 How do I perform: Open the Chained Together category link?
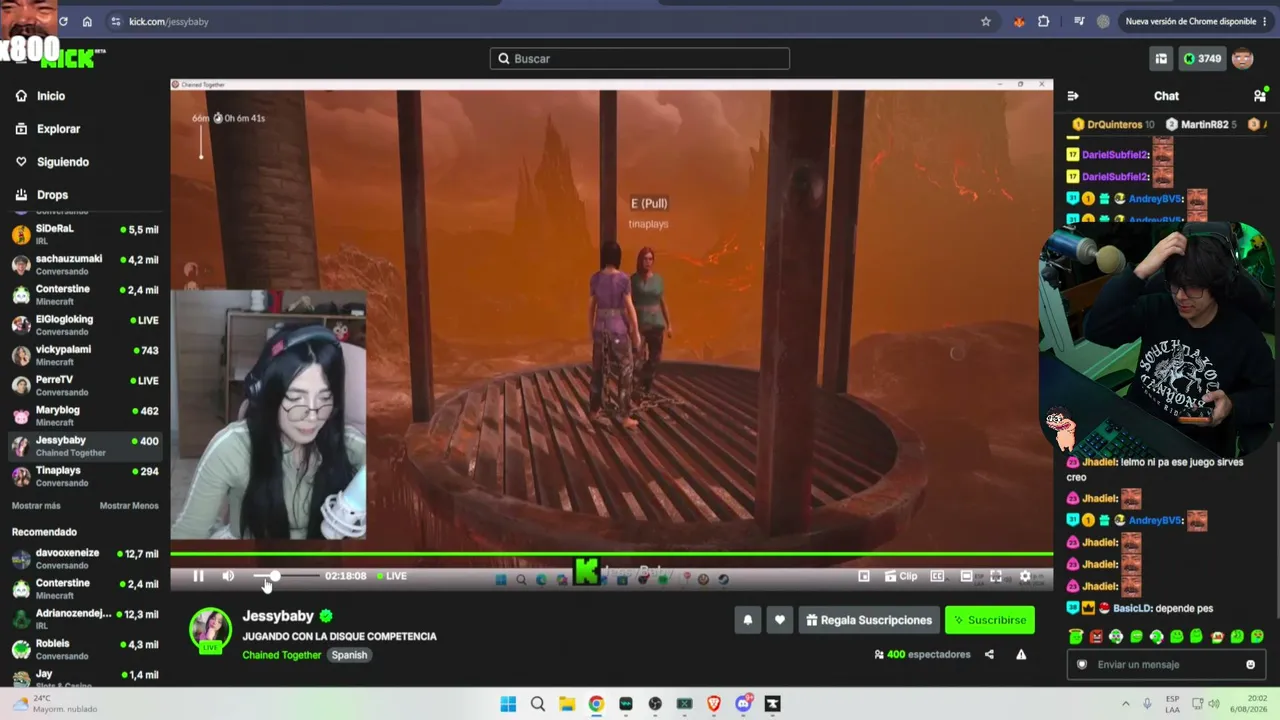282,655
